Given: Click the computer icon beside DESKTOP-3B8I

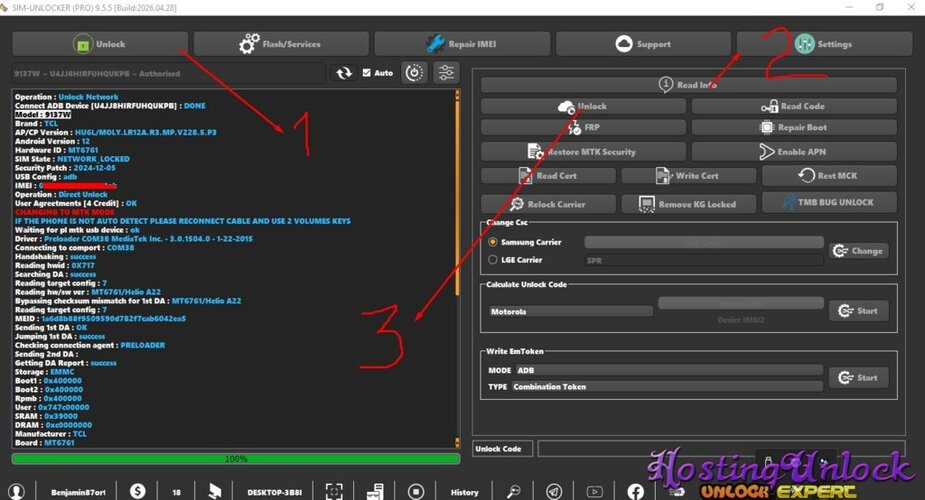Looking at the screenshot, I should point(215,491).
